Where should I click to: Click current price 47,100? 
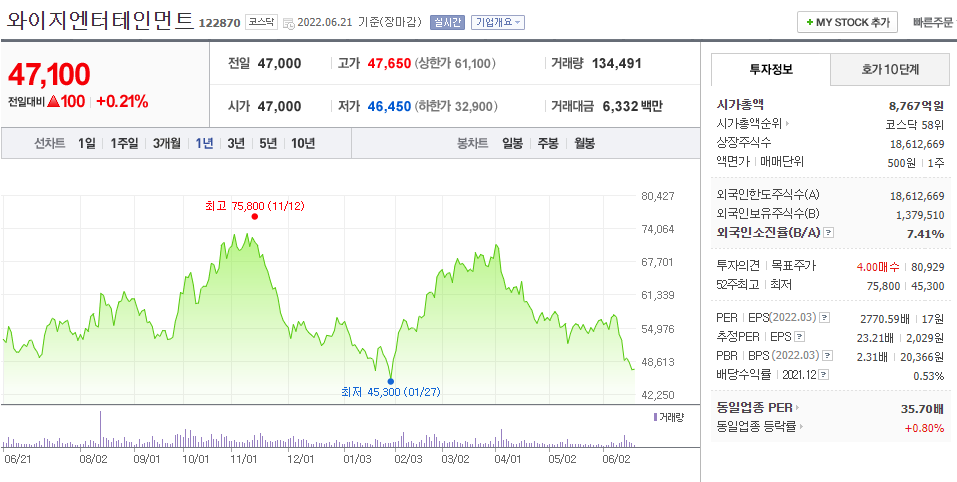coord(49,74)
